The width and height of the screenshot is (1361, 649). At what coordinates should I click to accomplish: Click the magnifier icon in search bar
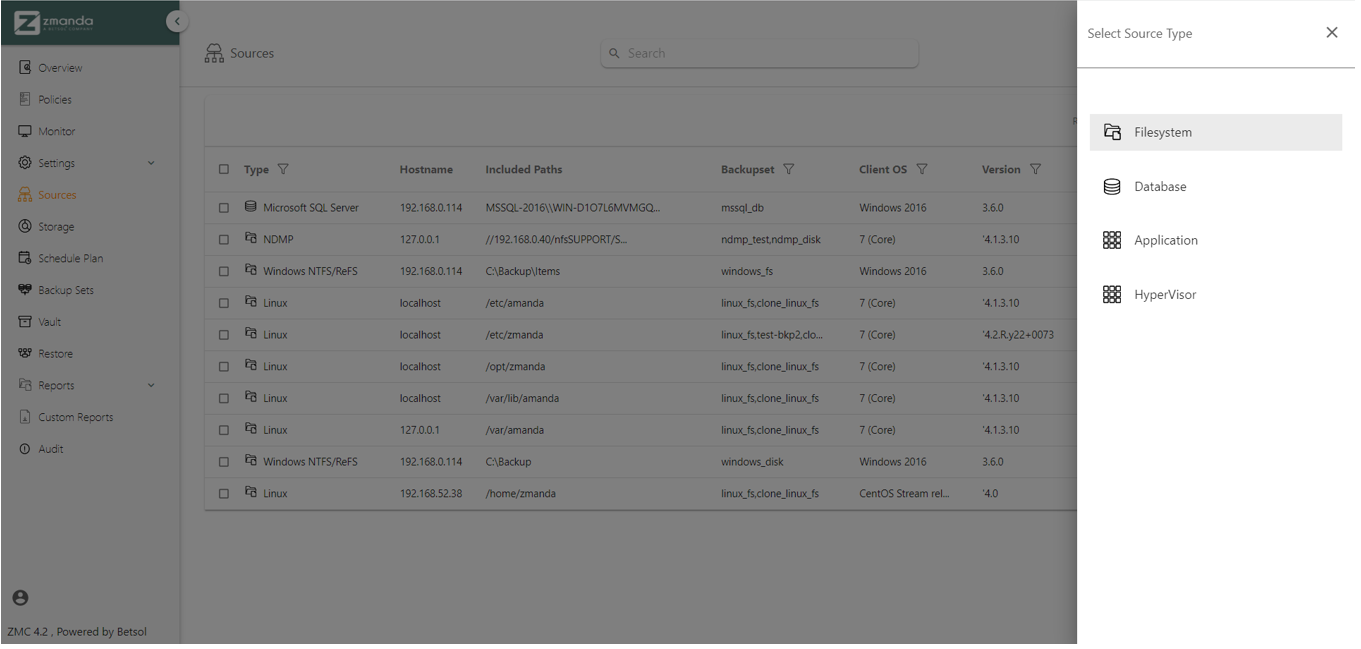pyautogui.click(x=613, y=53)
